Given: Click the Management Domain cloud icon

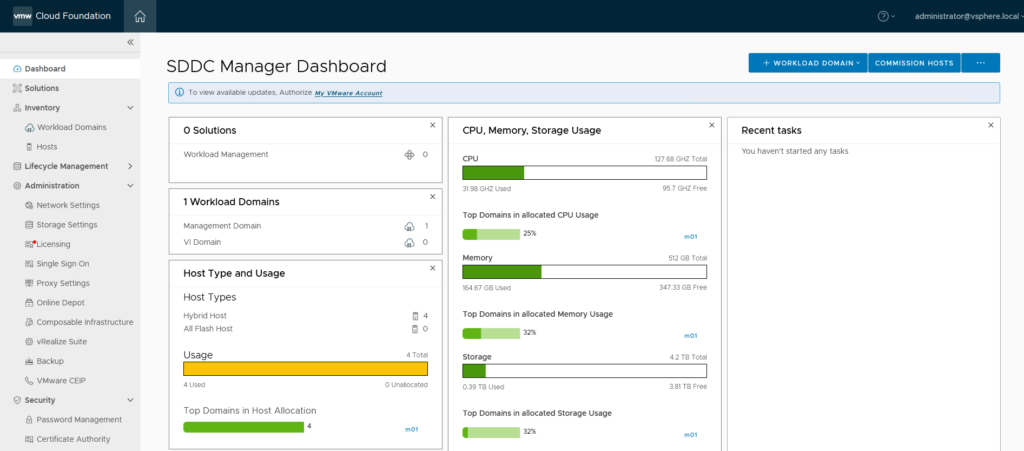Looking at the screenshot, I should (409, 226).
